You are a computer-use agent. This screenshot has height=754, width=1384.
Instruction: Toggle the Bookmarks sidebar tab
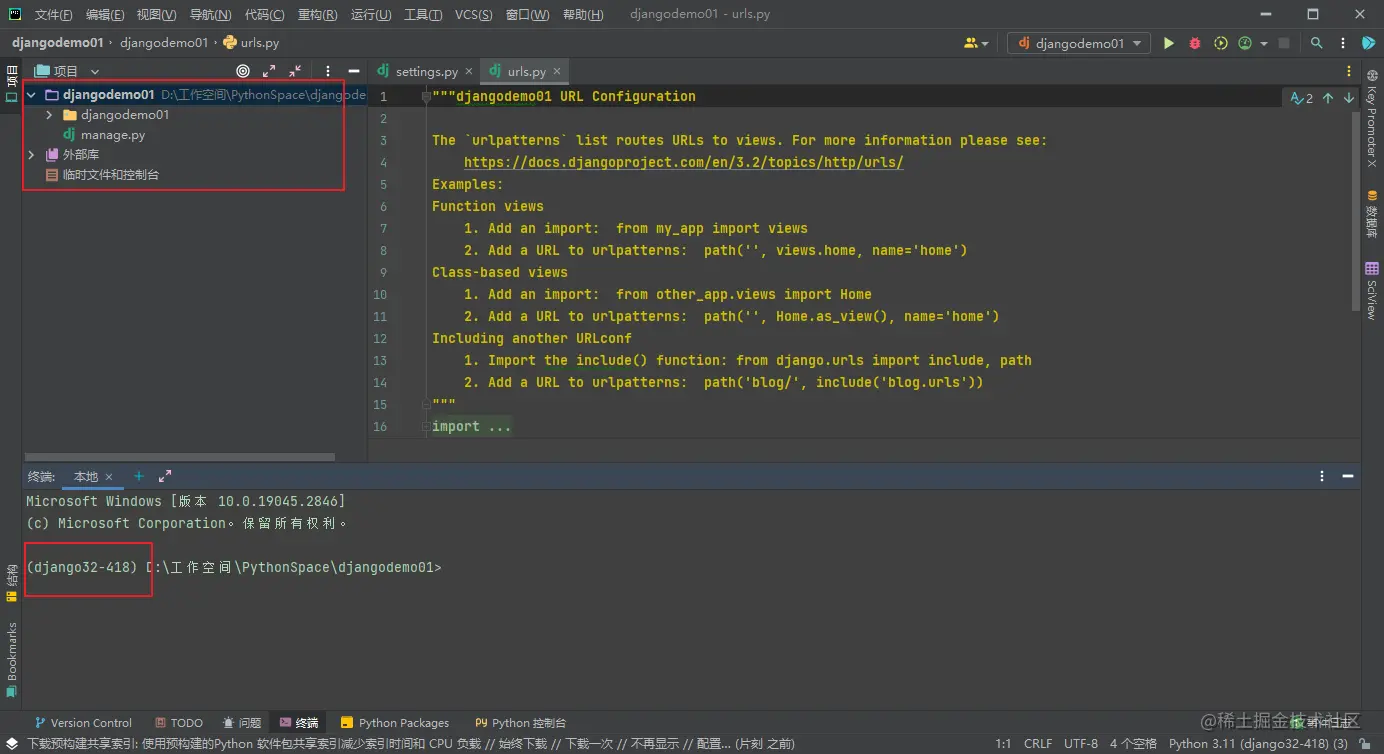(11, 659)
